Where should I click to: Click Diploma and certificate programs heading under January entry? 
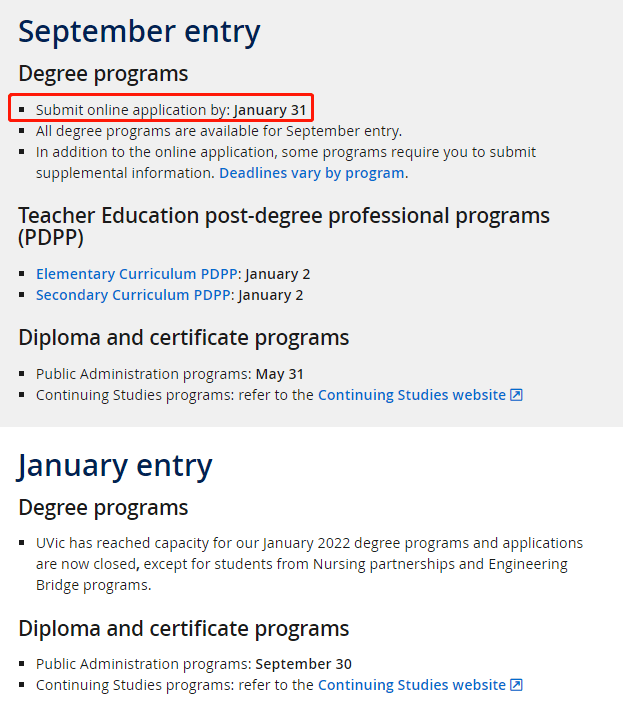click(x=184, y=628)
